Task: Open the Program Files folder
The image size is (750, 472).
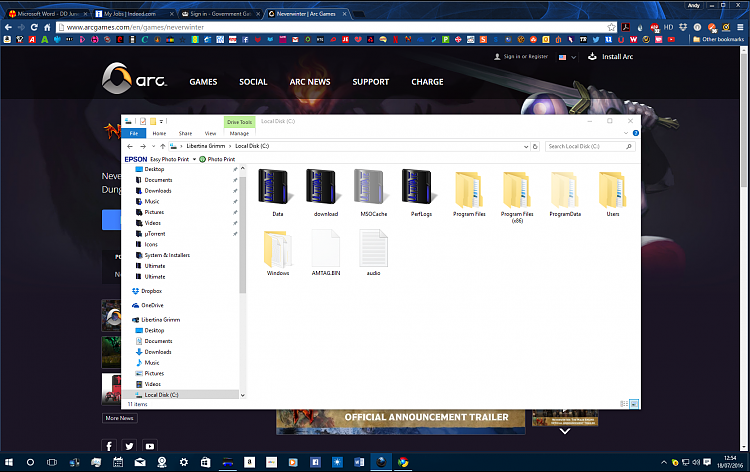Action: 469,190
